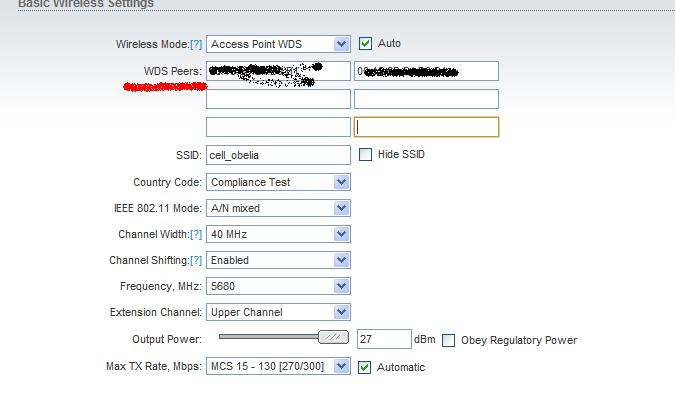Click the Wireless Mode help [?] link
This screenshot has width=675, height=400.
pos(196,45)
